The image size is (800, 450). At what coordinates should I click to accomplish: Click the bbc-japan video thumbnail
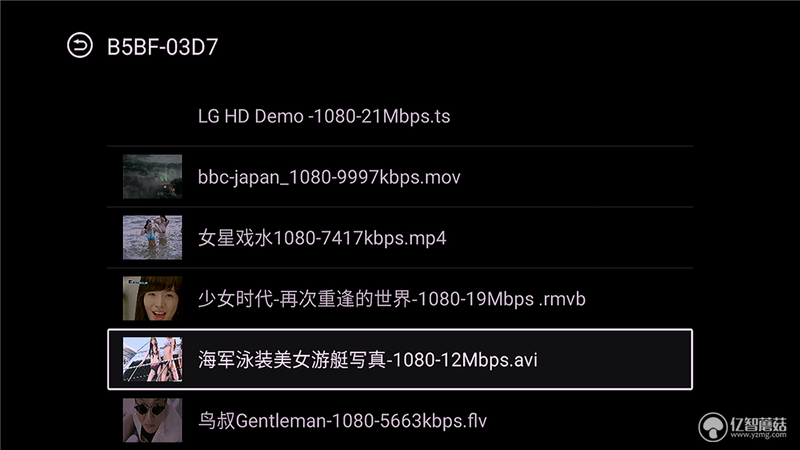click(x=152, y=177)
